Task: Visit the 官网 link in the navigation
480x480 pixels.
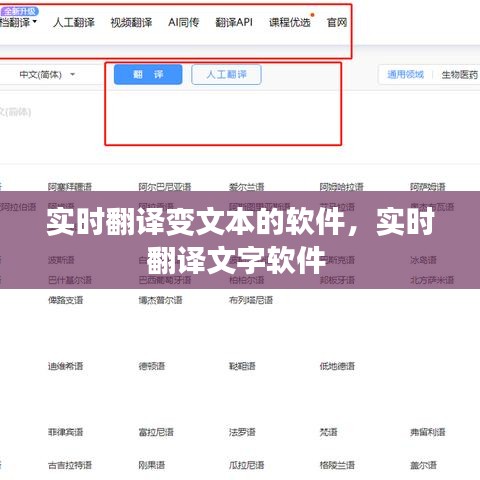Action: click(337, 22)
